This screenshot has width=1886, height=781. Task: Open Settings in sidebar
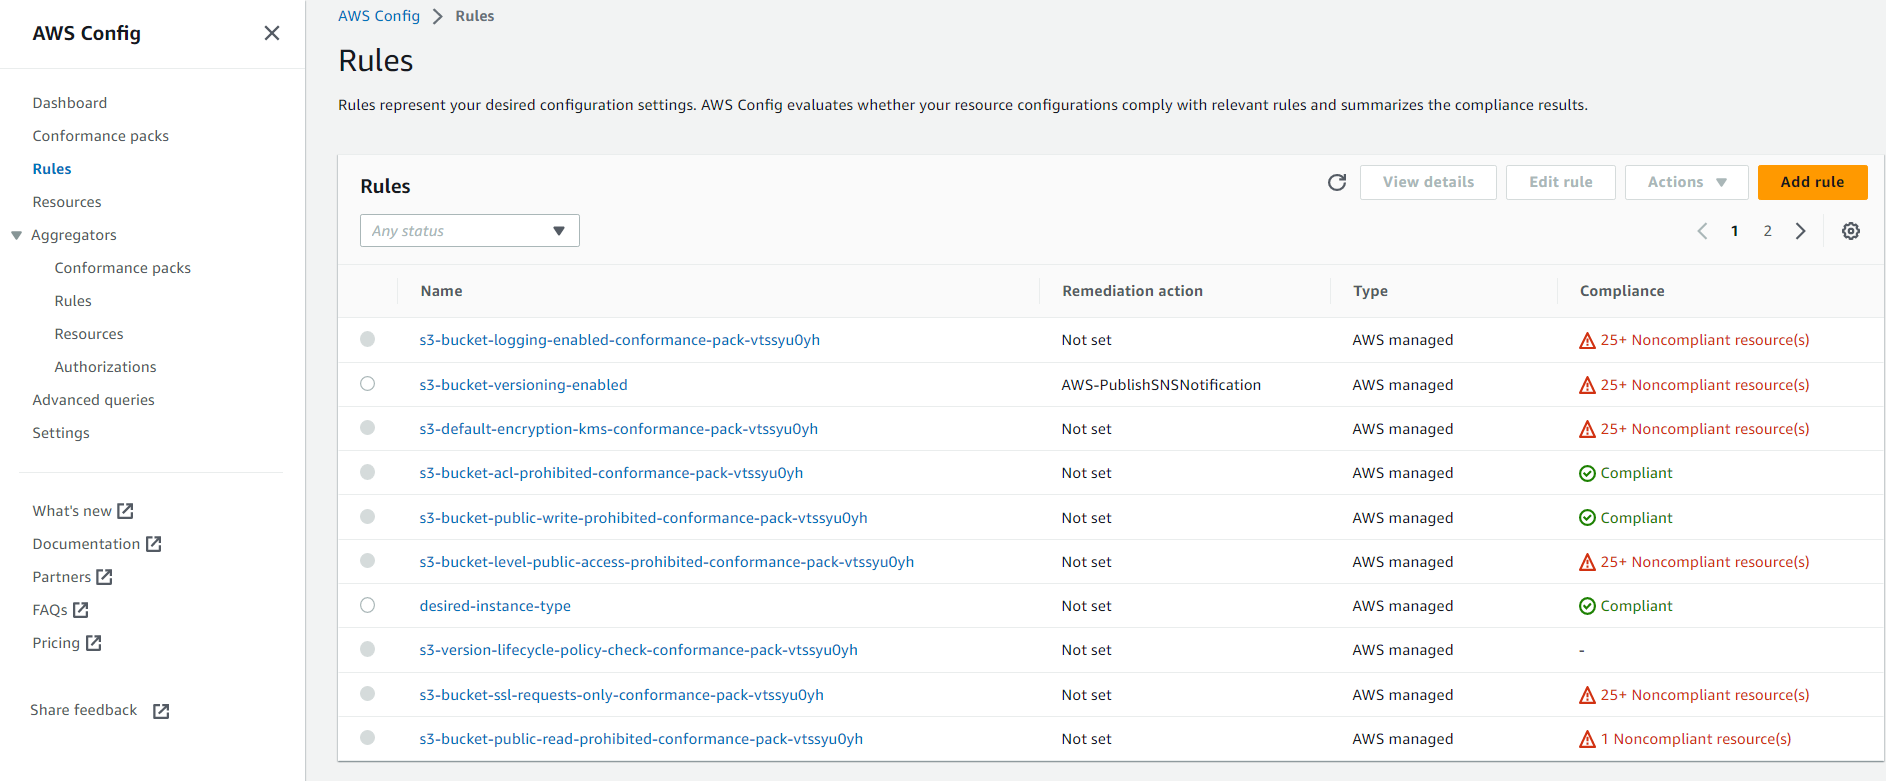tap(61, 433)
